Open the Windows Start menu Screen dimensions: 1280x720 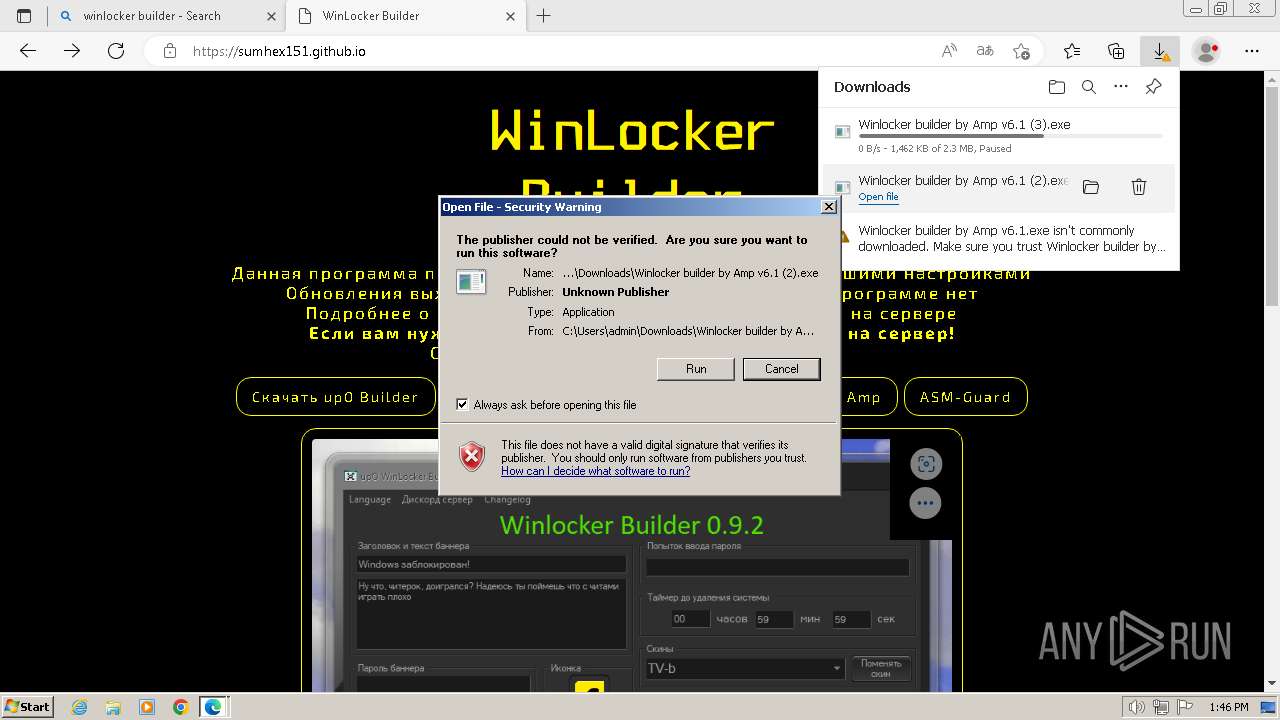point(27,706)
